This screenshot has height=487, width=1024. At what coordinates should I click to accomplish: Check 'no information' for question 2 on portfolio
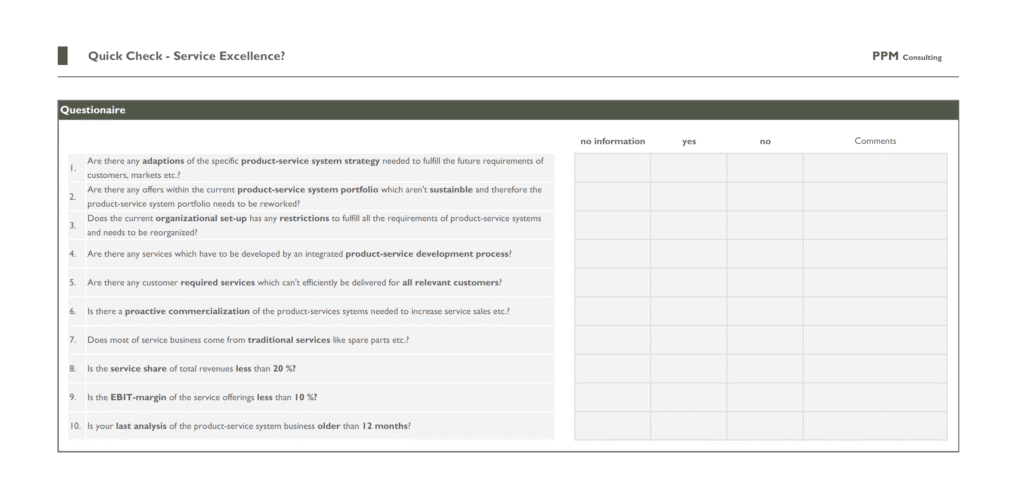pos(612,197)
